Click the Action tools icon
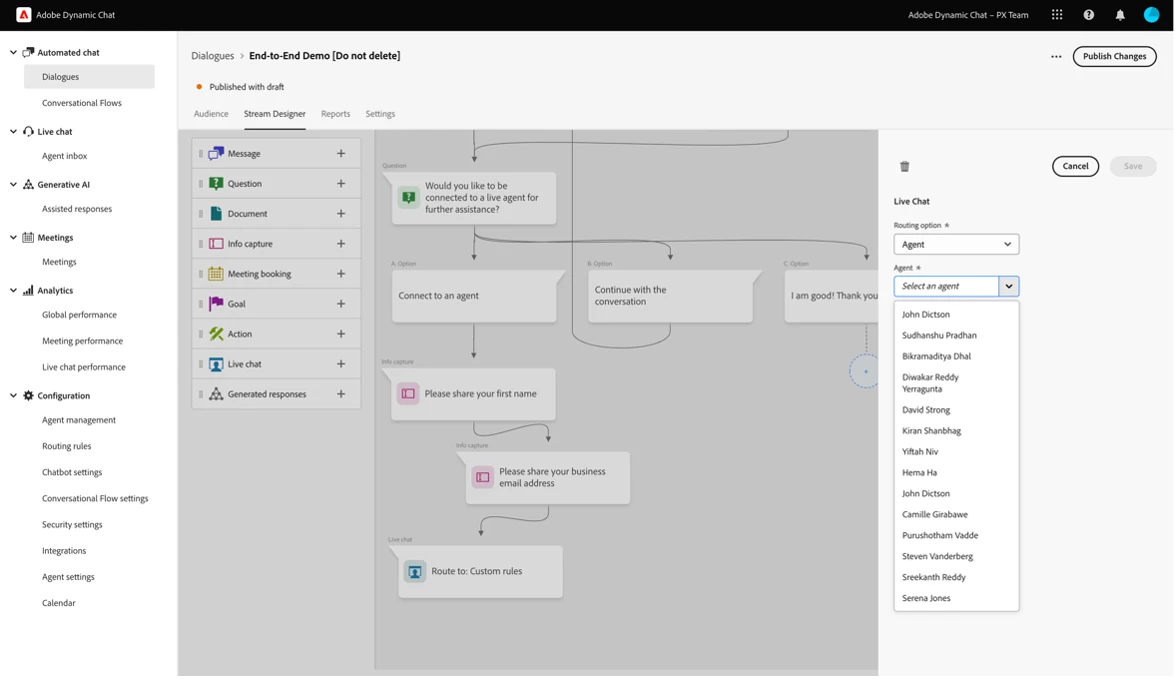 (216, 334)
